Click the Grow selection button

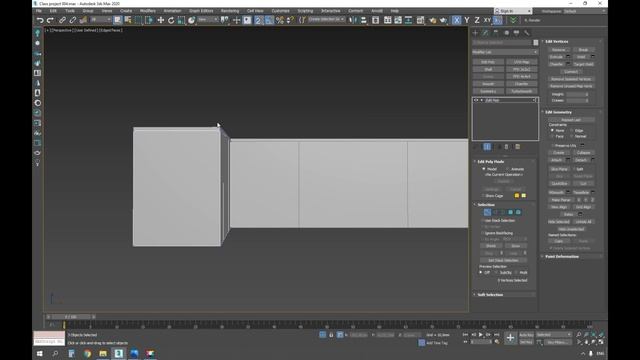[516, 246]
